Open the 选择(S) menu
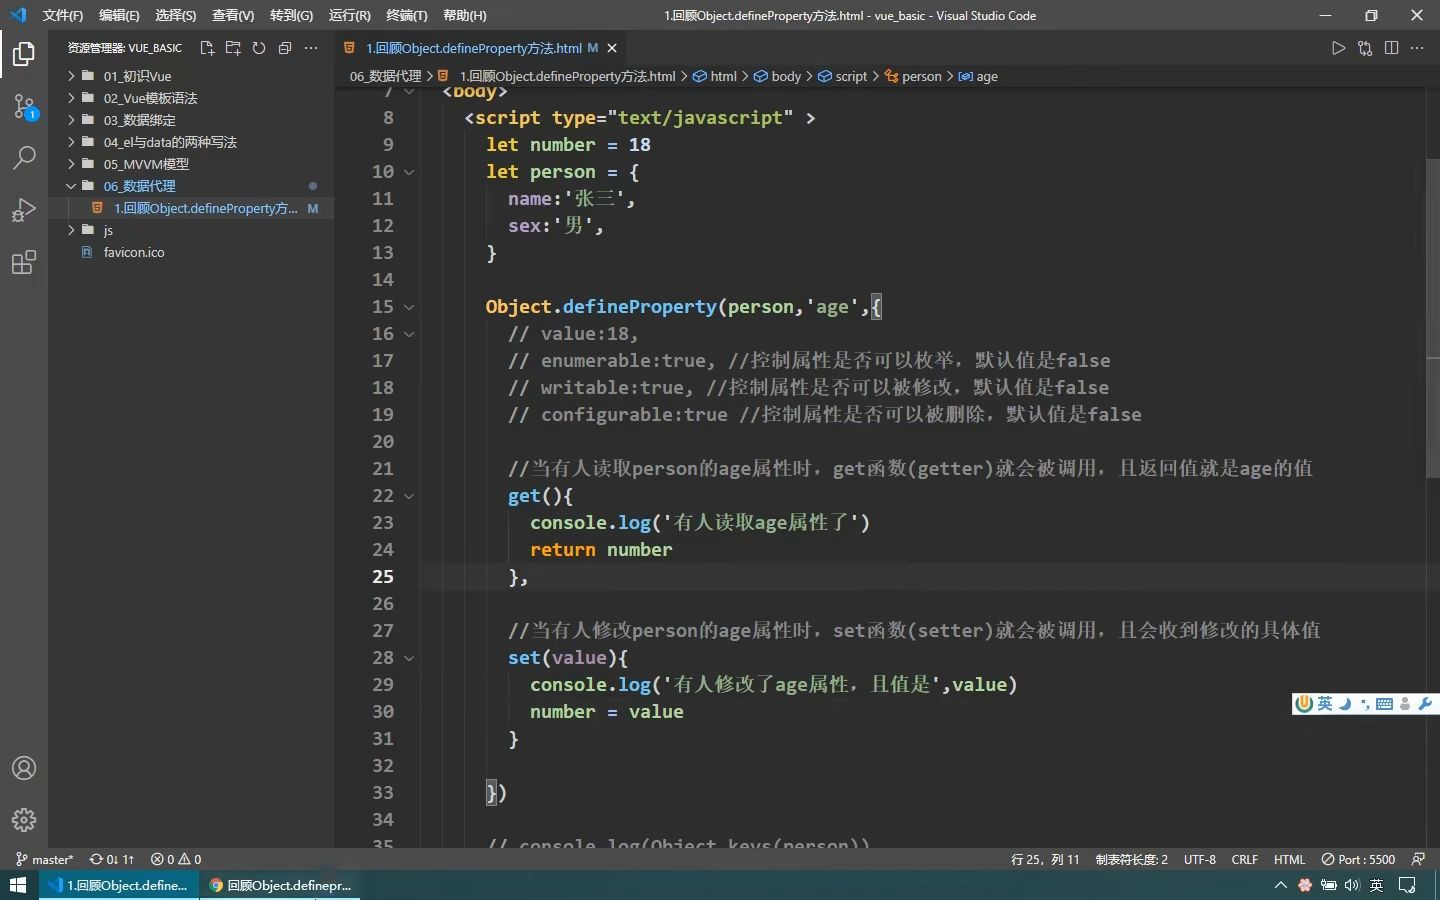The image size is (1440, 900). (x=176, y=15)
